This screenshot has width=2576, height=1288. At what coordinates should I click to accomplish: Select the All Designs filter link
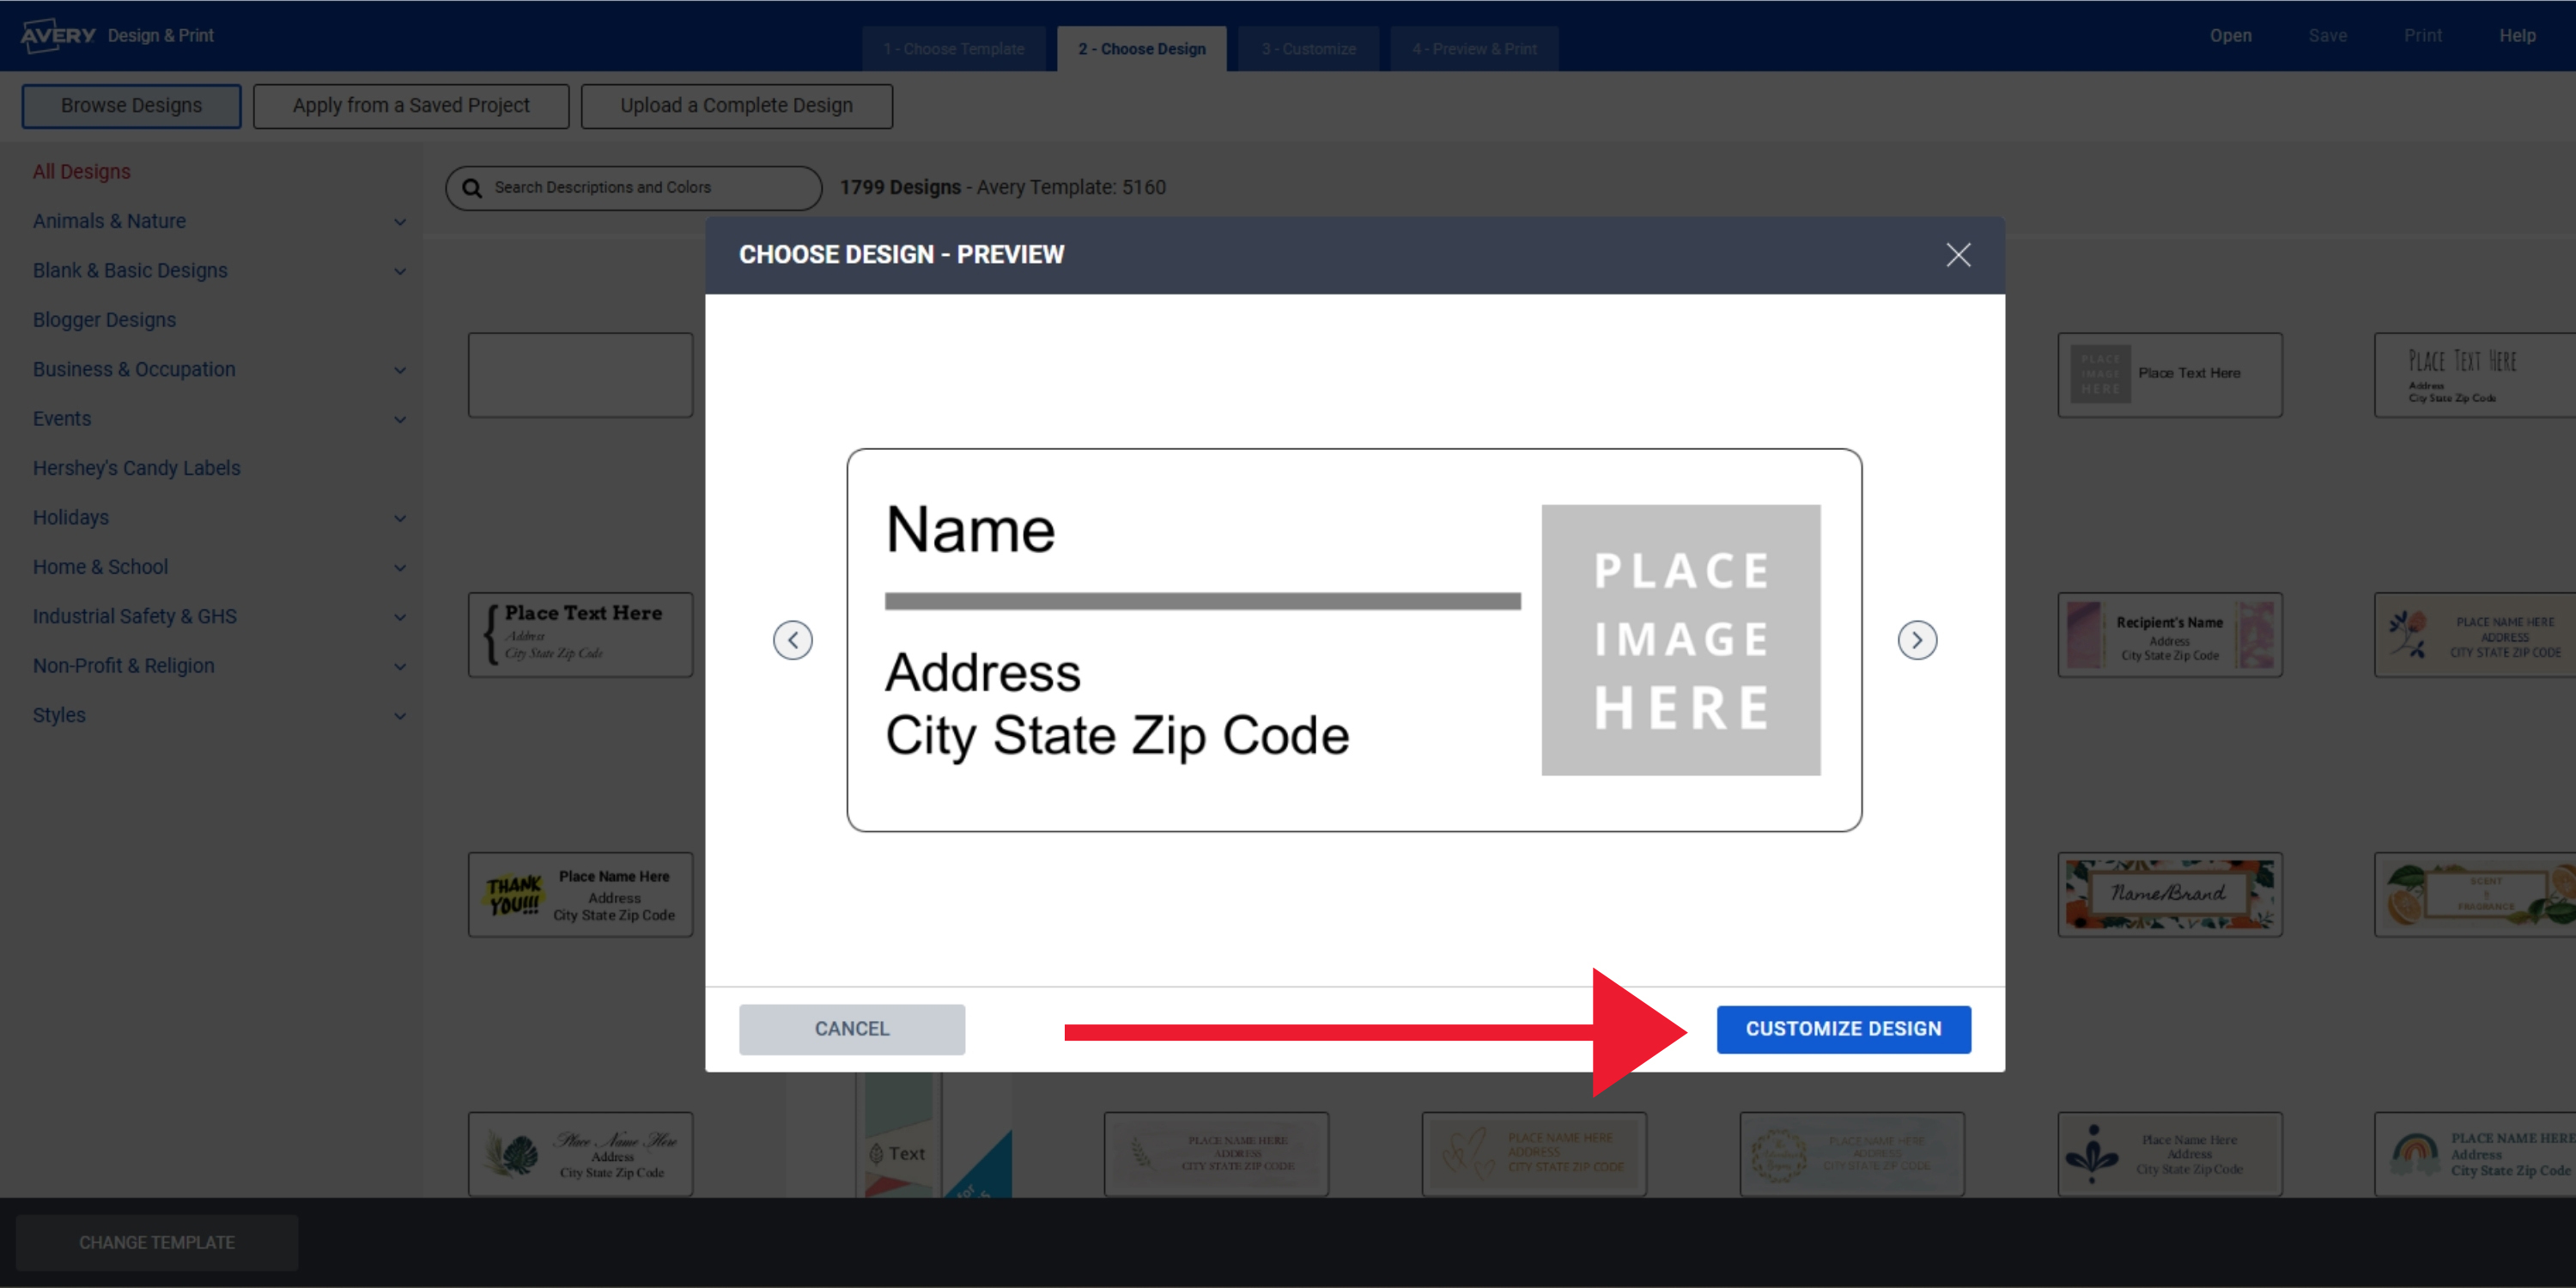pos(82,169)
